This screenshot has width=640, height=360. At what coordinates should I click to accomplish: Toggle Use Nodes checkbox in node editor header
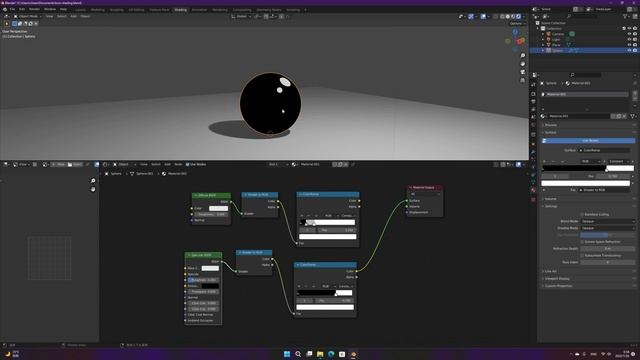click(x=188, y=164)
